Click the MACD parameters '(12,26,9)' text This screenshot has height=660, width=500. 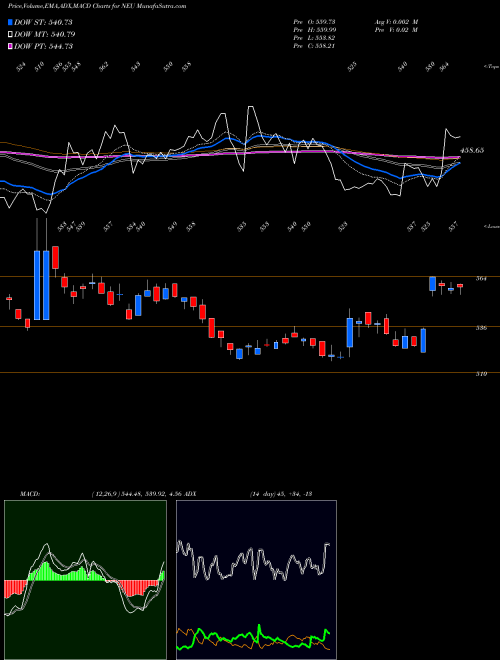(x=105, y=494)
